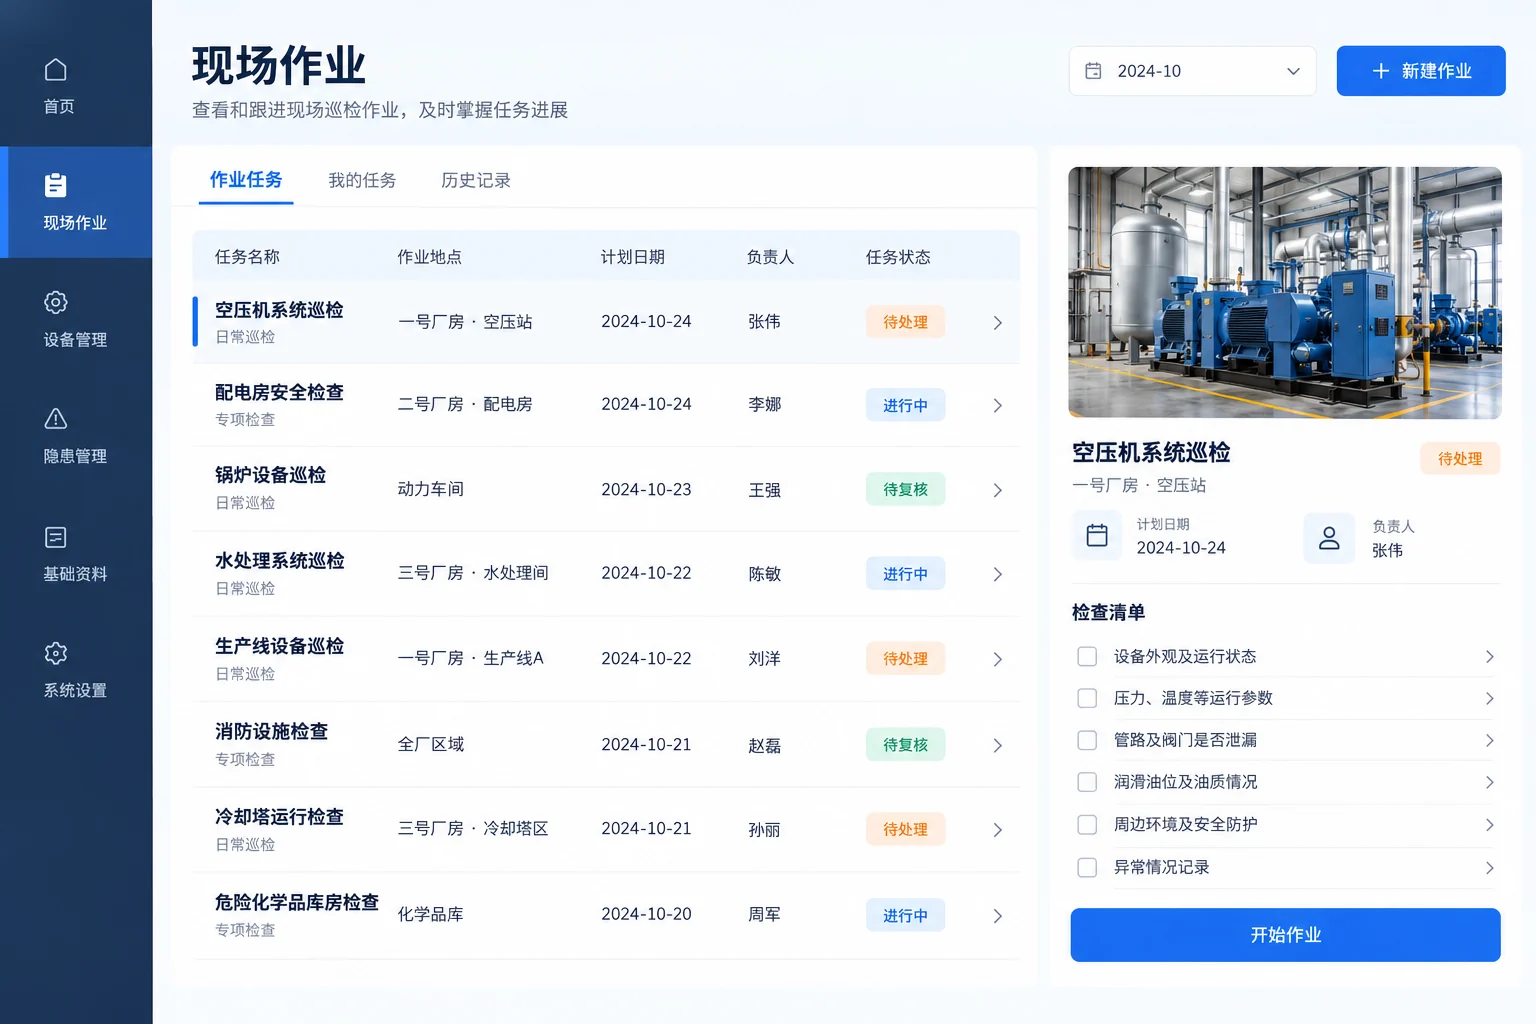Click the 化学品库 location cell
Viewport: 1536px width, 1024px height.
click(x=430, y=914)
